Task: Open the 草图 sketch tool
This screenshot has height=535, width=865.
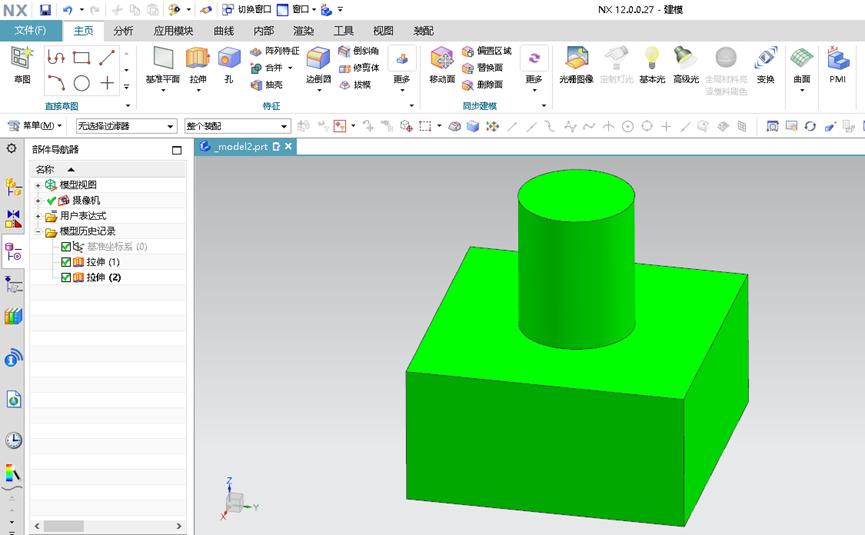Action: click(23, 65)
